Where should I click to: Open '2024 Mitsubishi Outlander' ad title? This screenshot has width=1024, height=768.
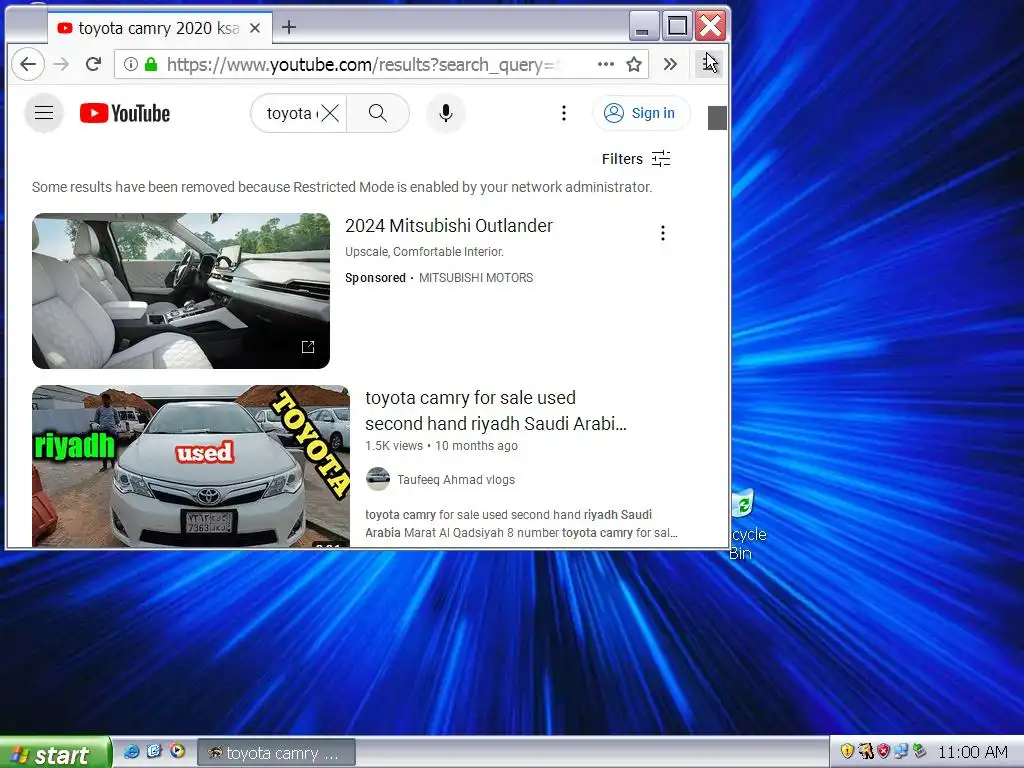pyautogui.click(x=449, y=226)
